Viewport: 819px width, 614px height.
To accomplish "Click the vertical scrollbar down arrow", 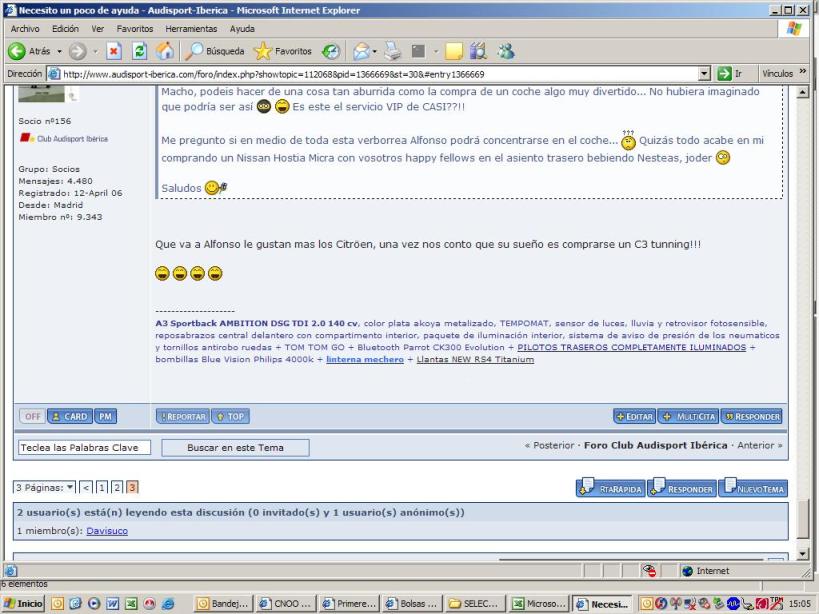I will (x=803, y=553).
